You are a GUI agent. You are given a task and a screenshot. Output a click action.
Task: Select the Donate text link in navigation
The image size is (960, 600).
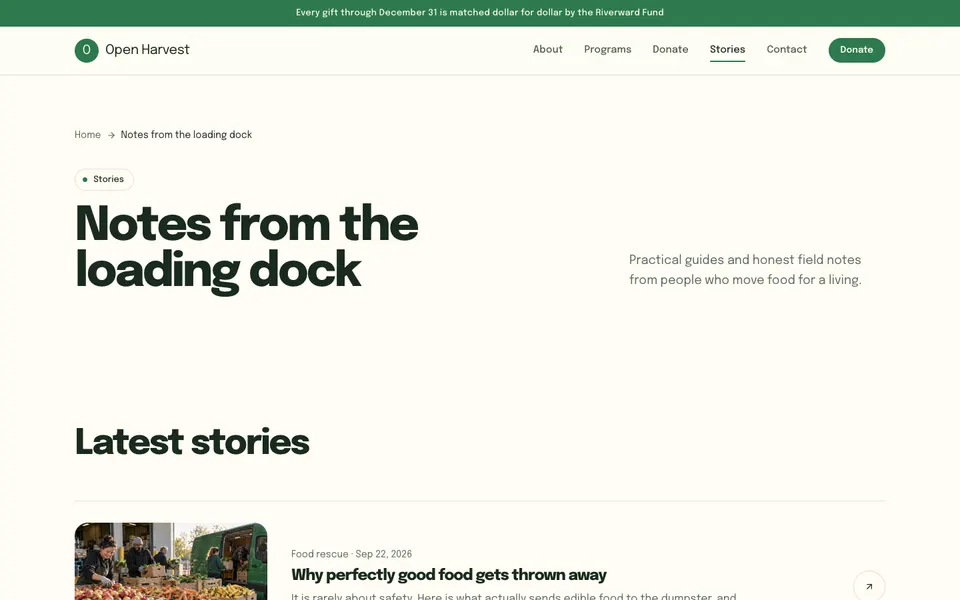pyautogui.click(x=670, y=50)
